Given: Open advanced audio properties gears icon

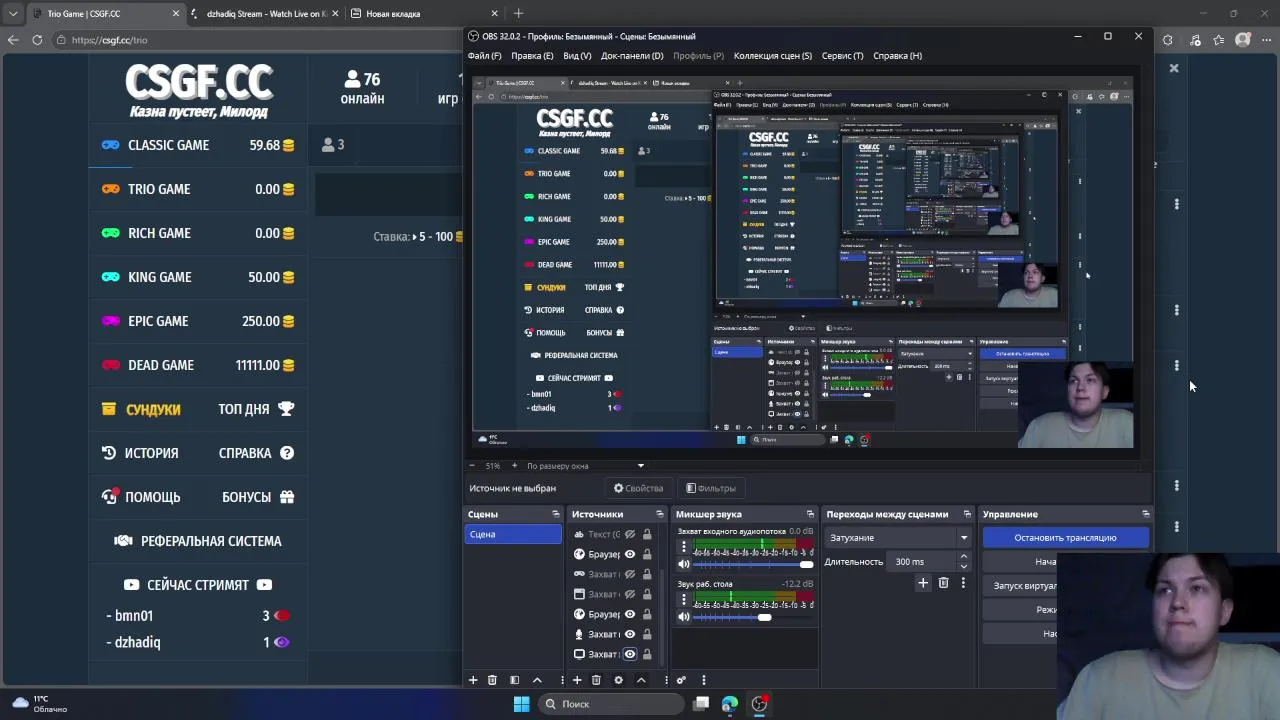Looking at the screenshot, I should click(681, 680).
